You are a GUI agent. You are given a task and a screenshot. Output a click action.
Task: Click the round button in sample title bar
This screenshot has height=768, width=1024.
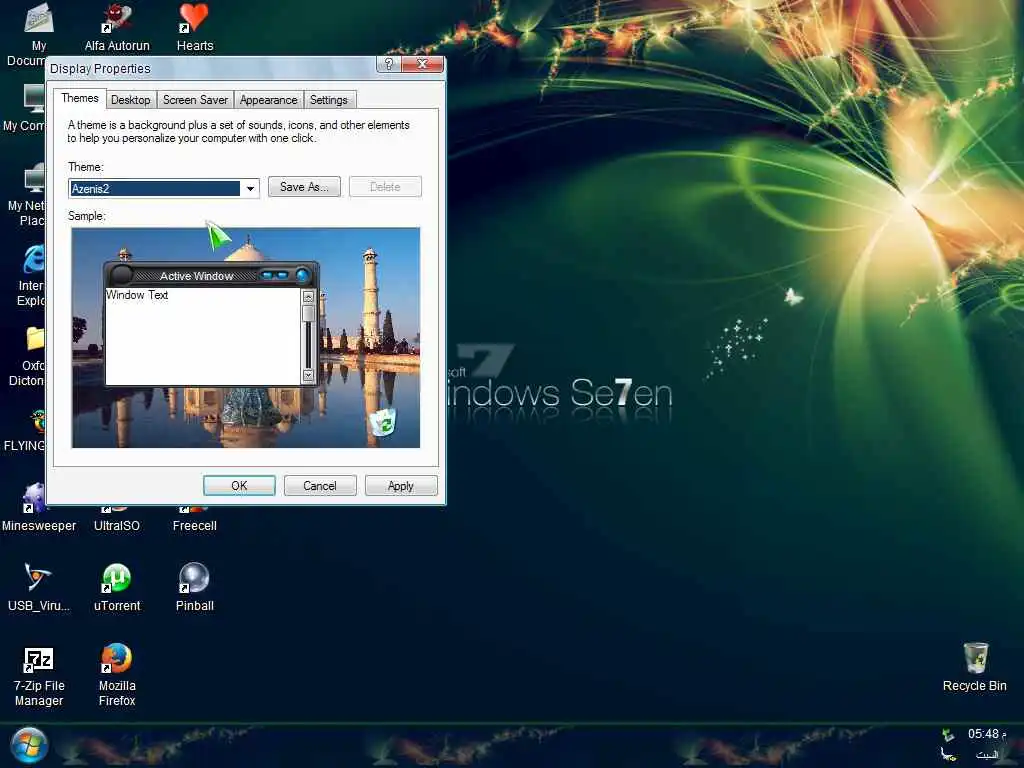tap(302, 276)
